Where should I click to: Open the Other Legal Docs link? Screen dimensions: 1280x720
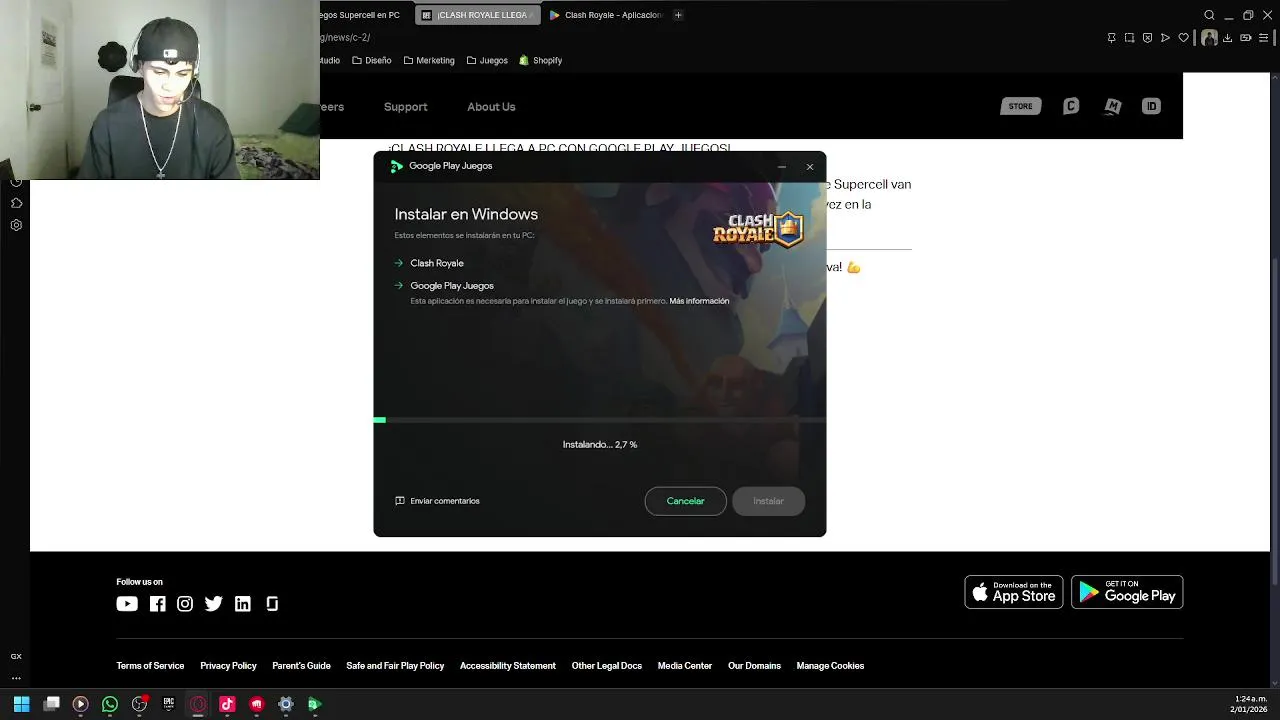(607, 666)
